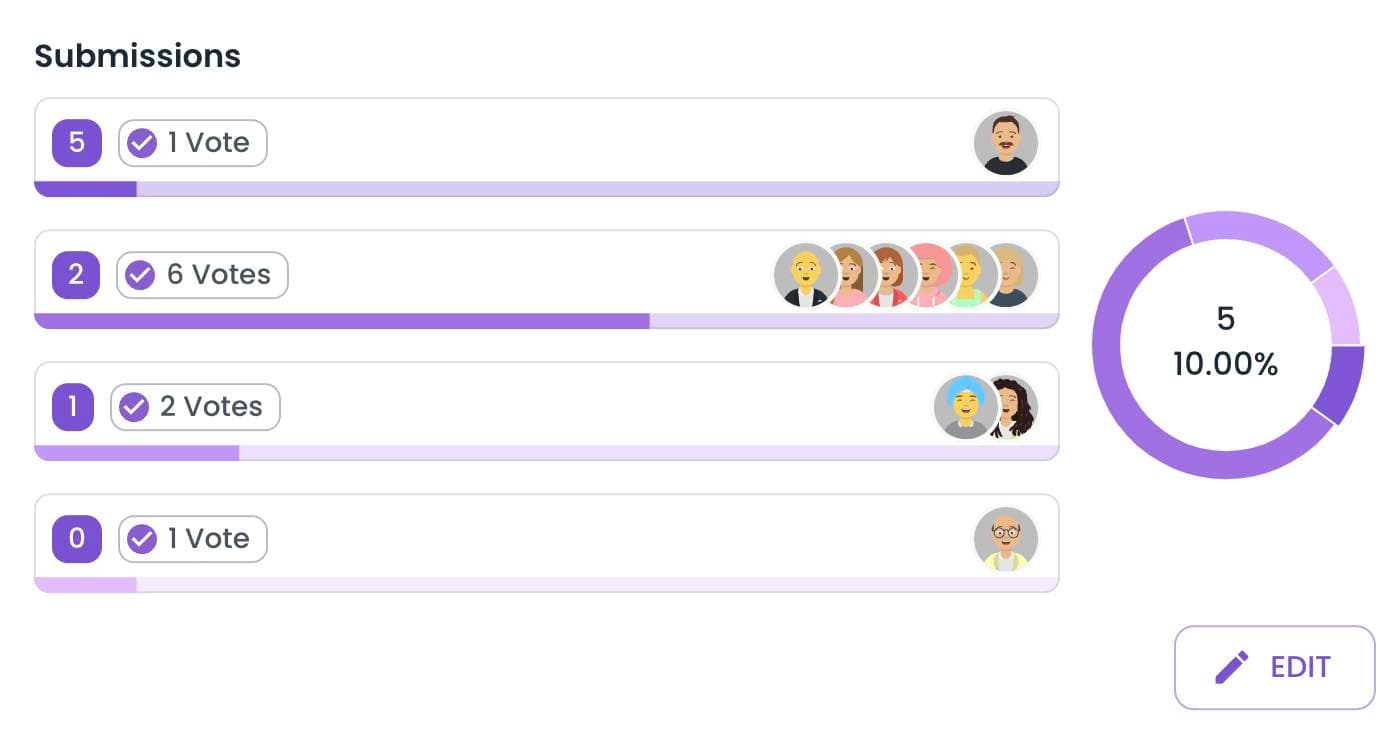Click the glasses-wearing elderly man avatar
This screenshot has width=1398, height=746.
1005,539
